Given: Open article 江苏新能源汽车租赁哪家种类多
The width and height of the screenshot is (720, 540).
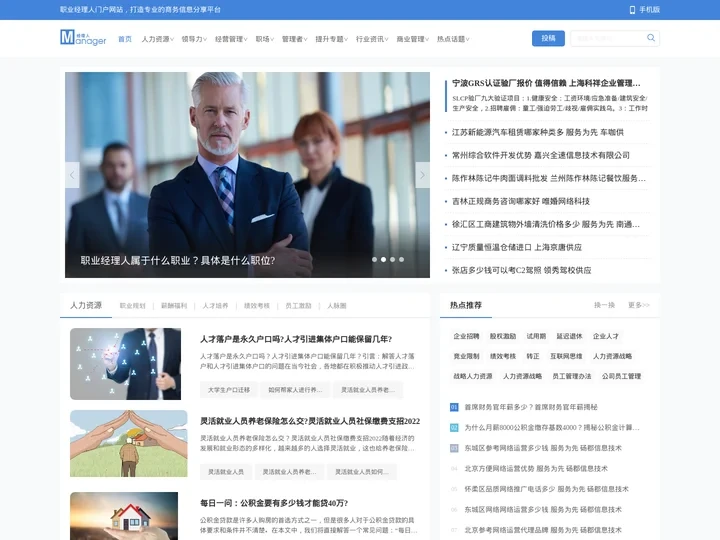Looking at the screenshot, I should click(x=538, y=132).
